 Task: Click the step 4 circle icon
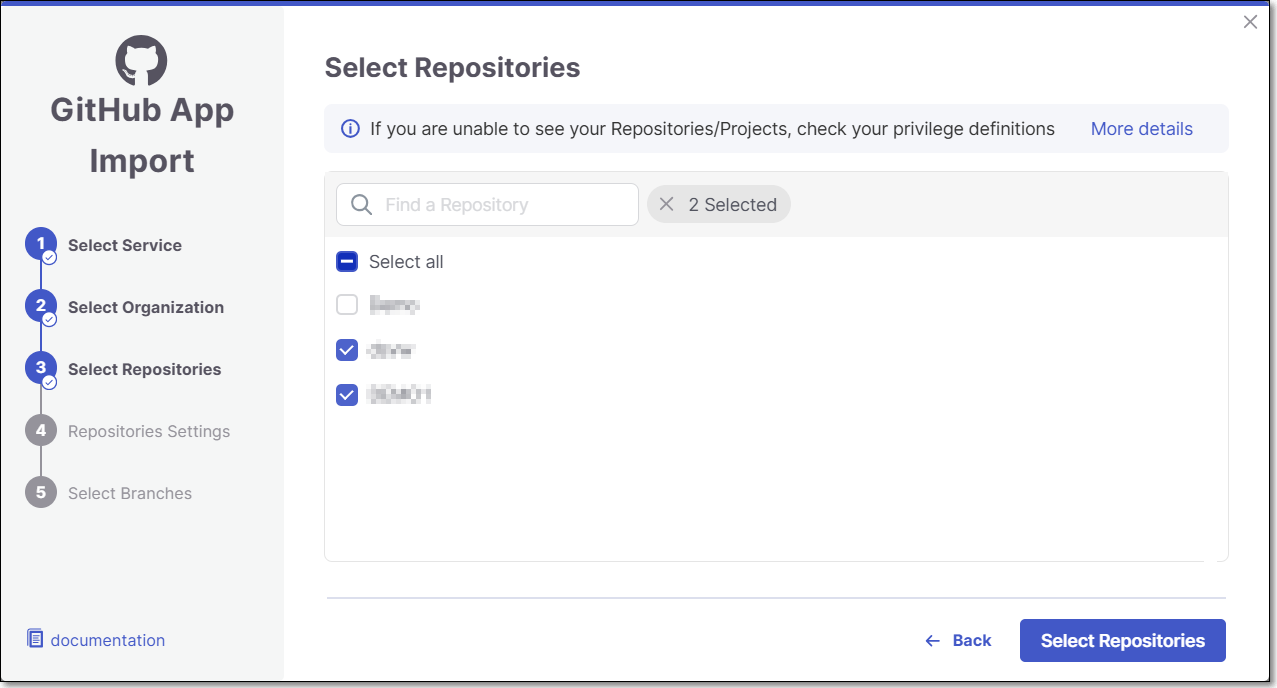point(41,431)
